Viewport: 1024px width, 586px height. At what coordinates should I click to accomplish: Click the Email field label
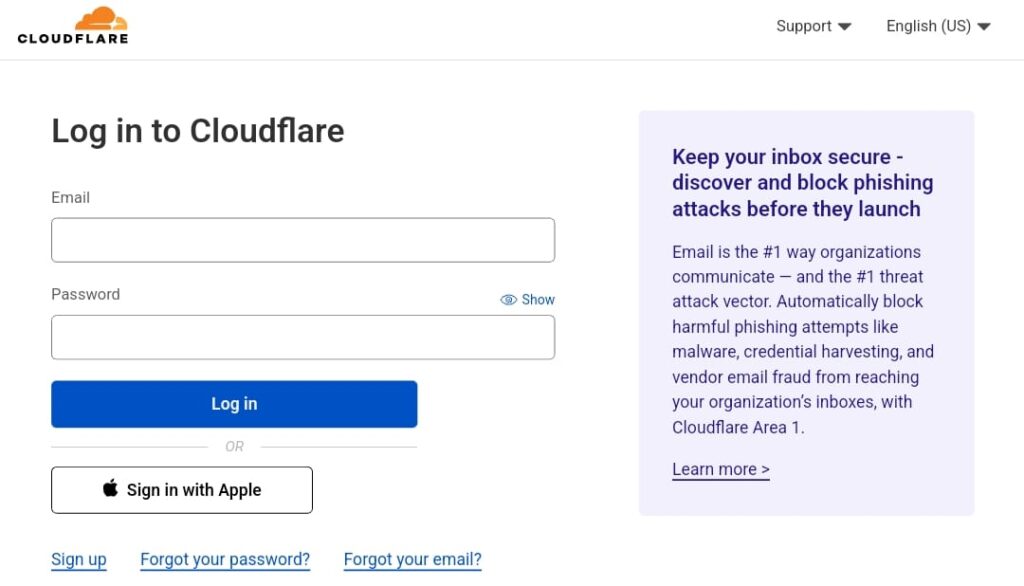70,197
